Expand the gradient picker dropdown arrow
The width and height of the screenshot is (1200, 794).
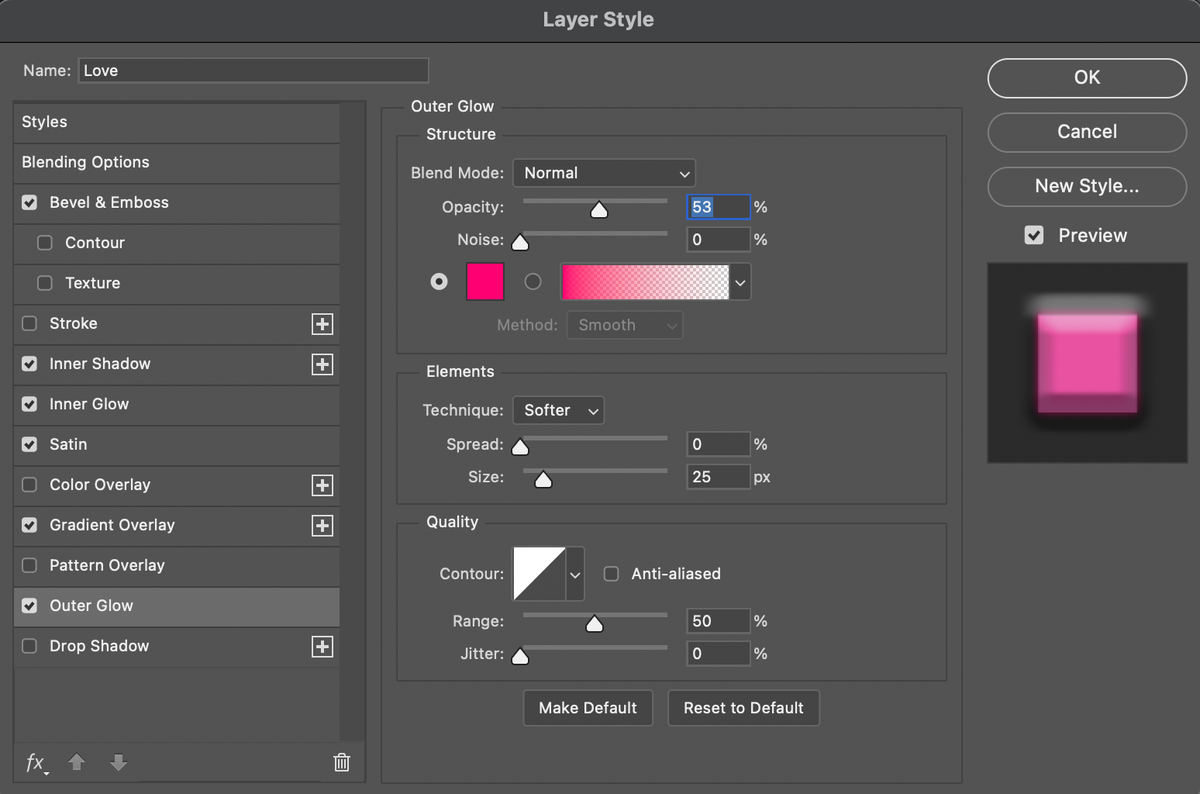pos(740,282)
